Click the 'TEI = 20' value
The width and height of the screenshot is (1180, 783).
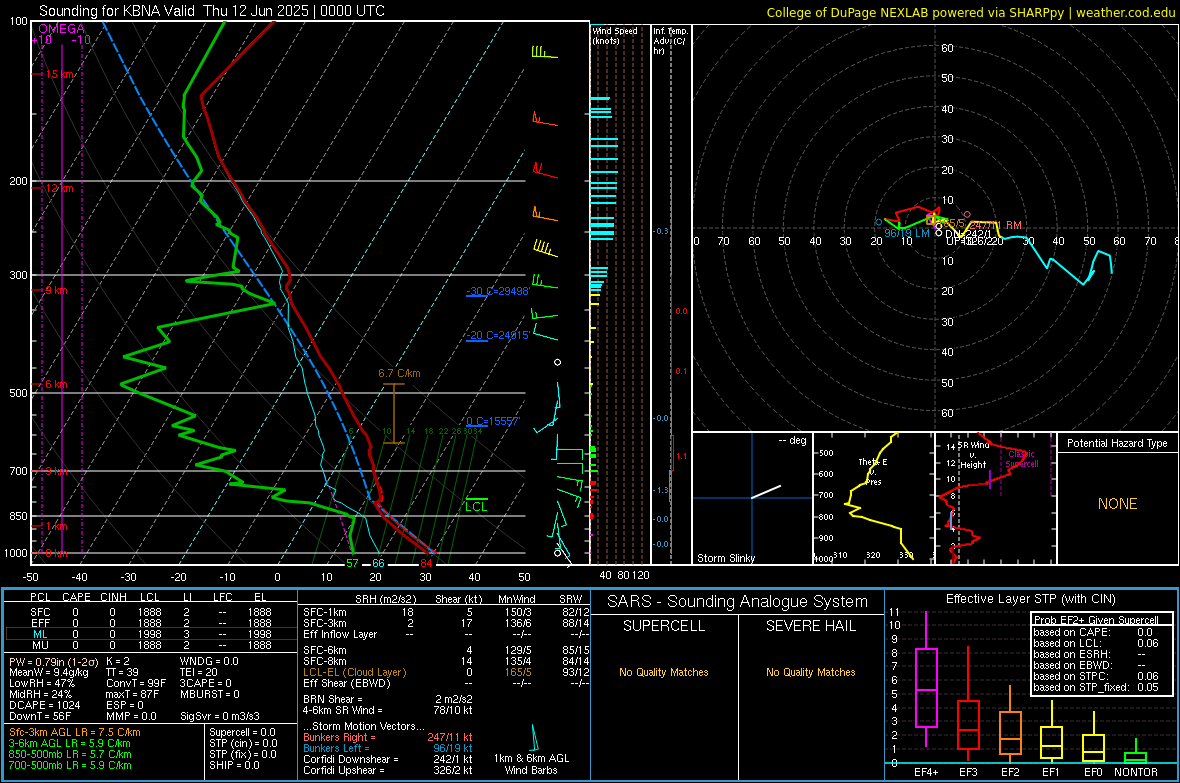tap(199, 672)
